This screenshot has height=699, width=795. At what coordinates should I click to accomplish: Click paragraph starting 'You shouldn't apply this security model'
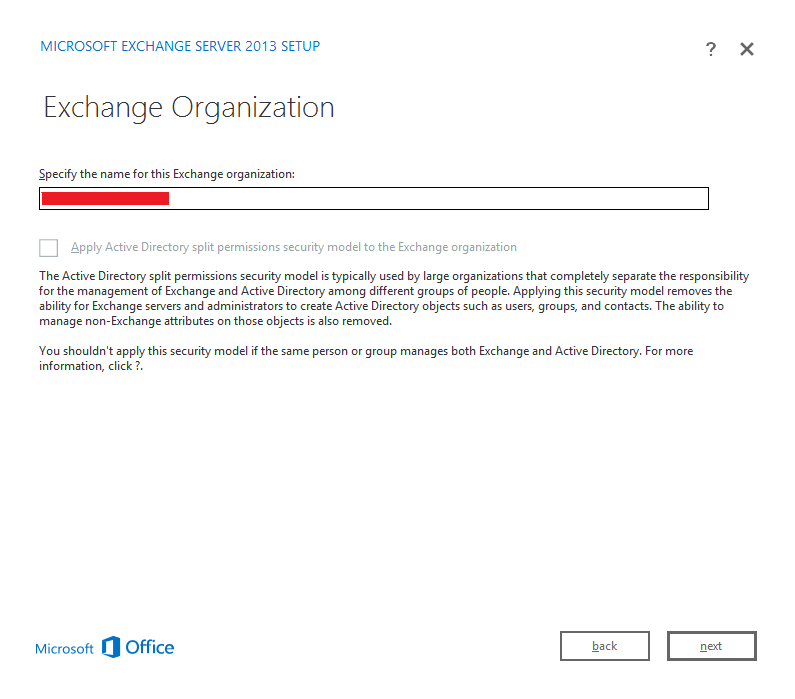point(366,358)
